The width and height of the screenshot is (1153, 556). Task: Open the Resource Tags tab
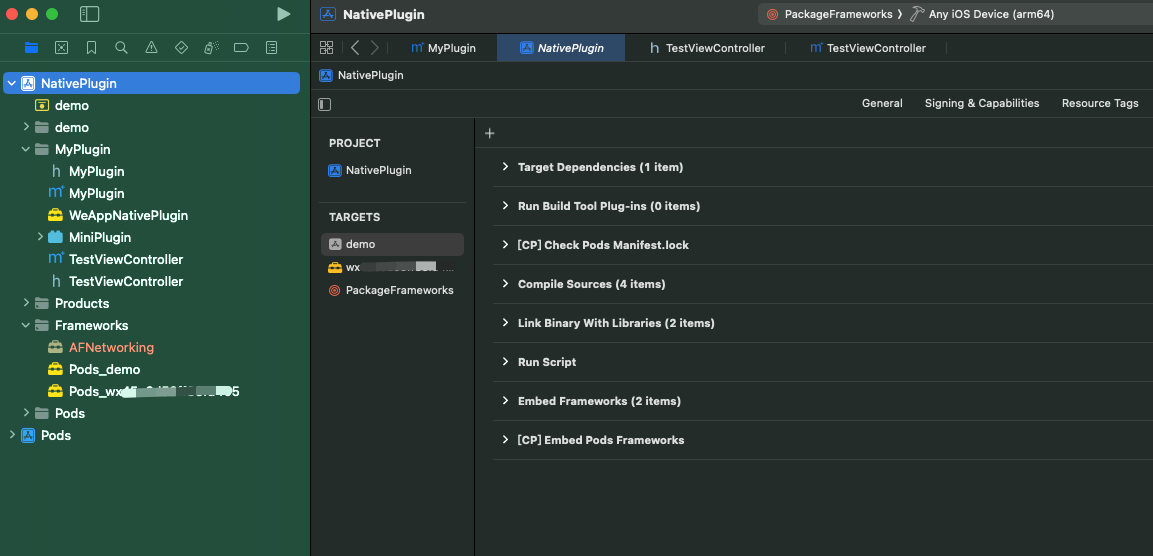point(1100,104)
